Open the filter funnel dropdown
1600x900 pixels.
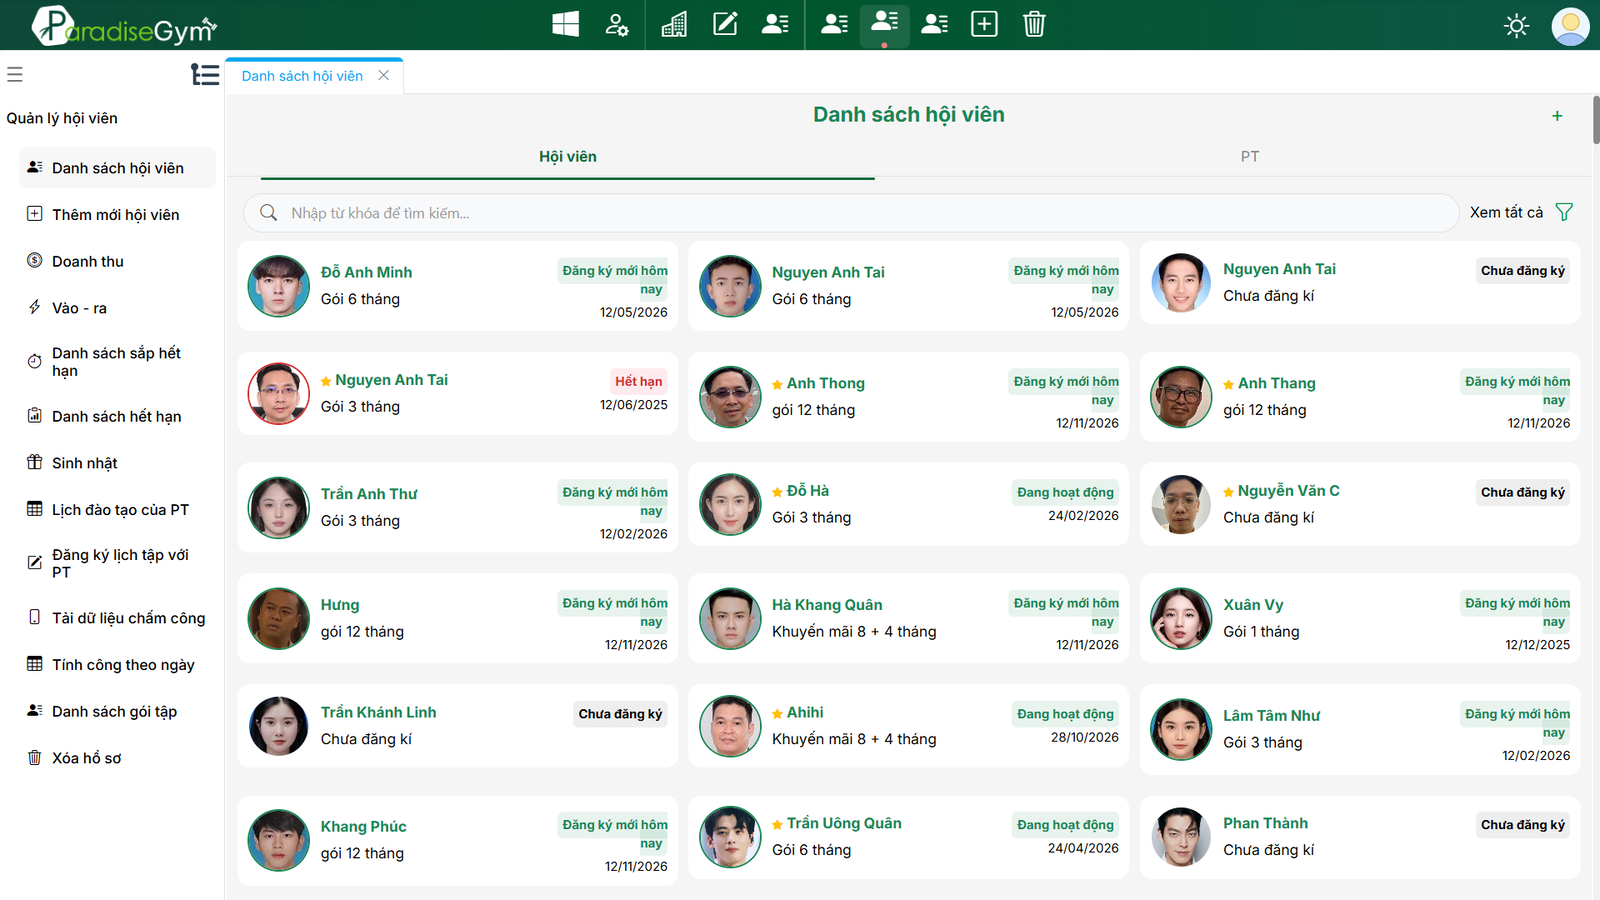pos(1564,212)
